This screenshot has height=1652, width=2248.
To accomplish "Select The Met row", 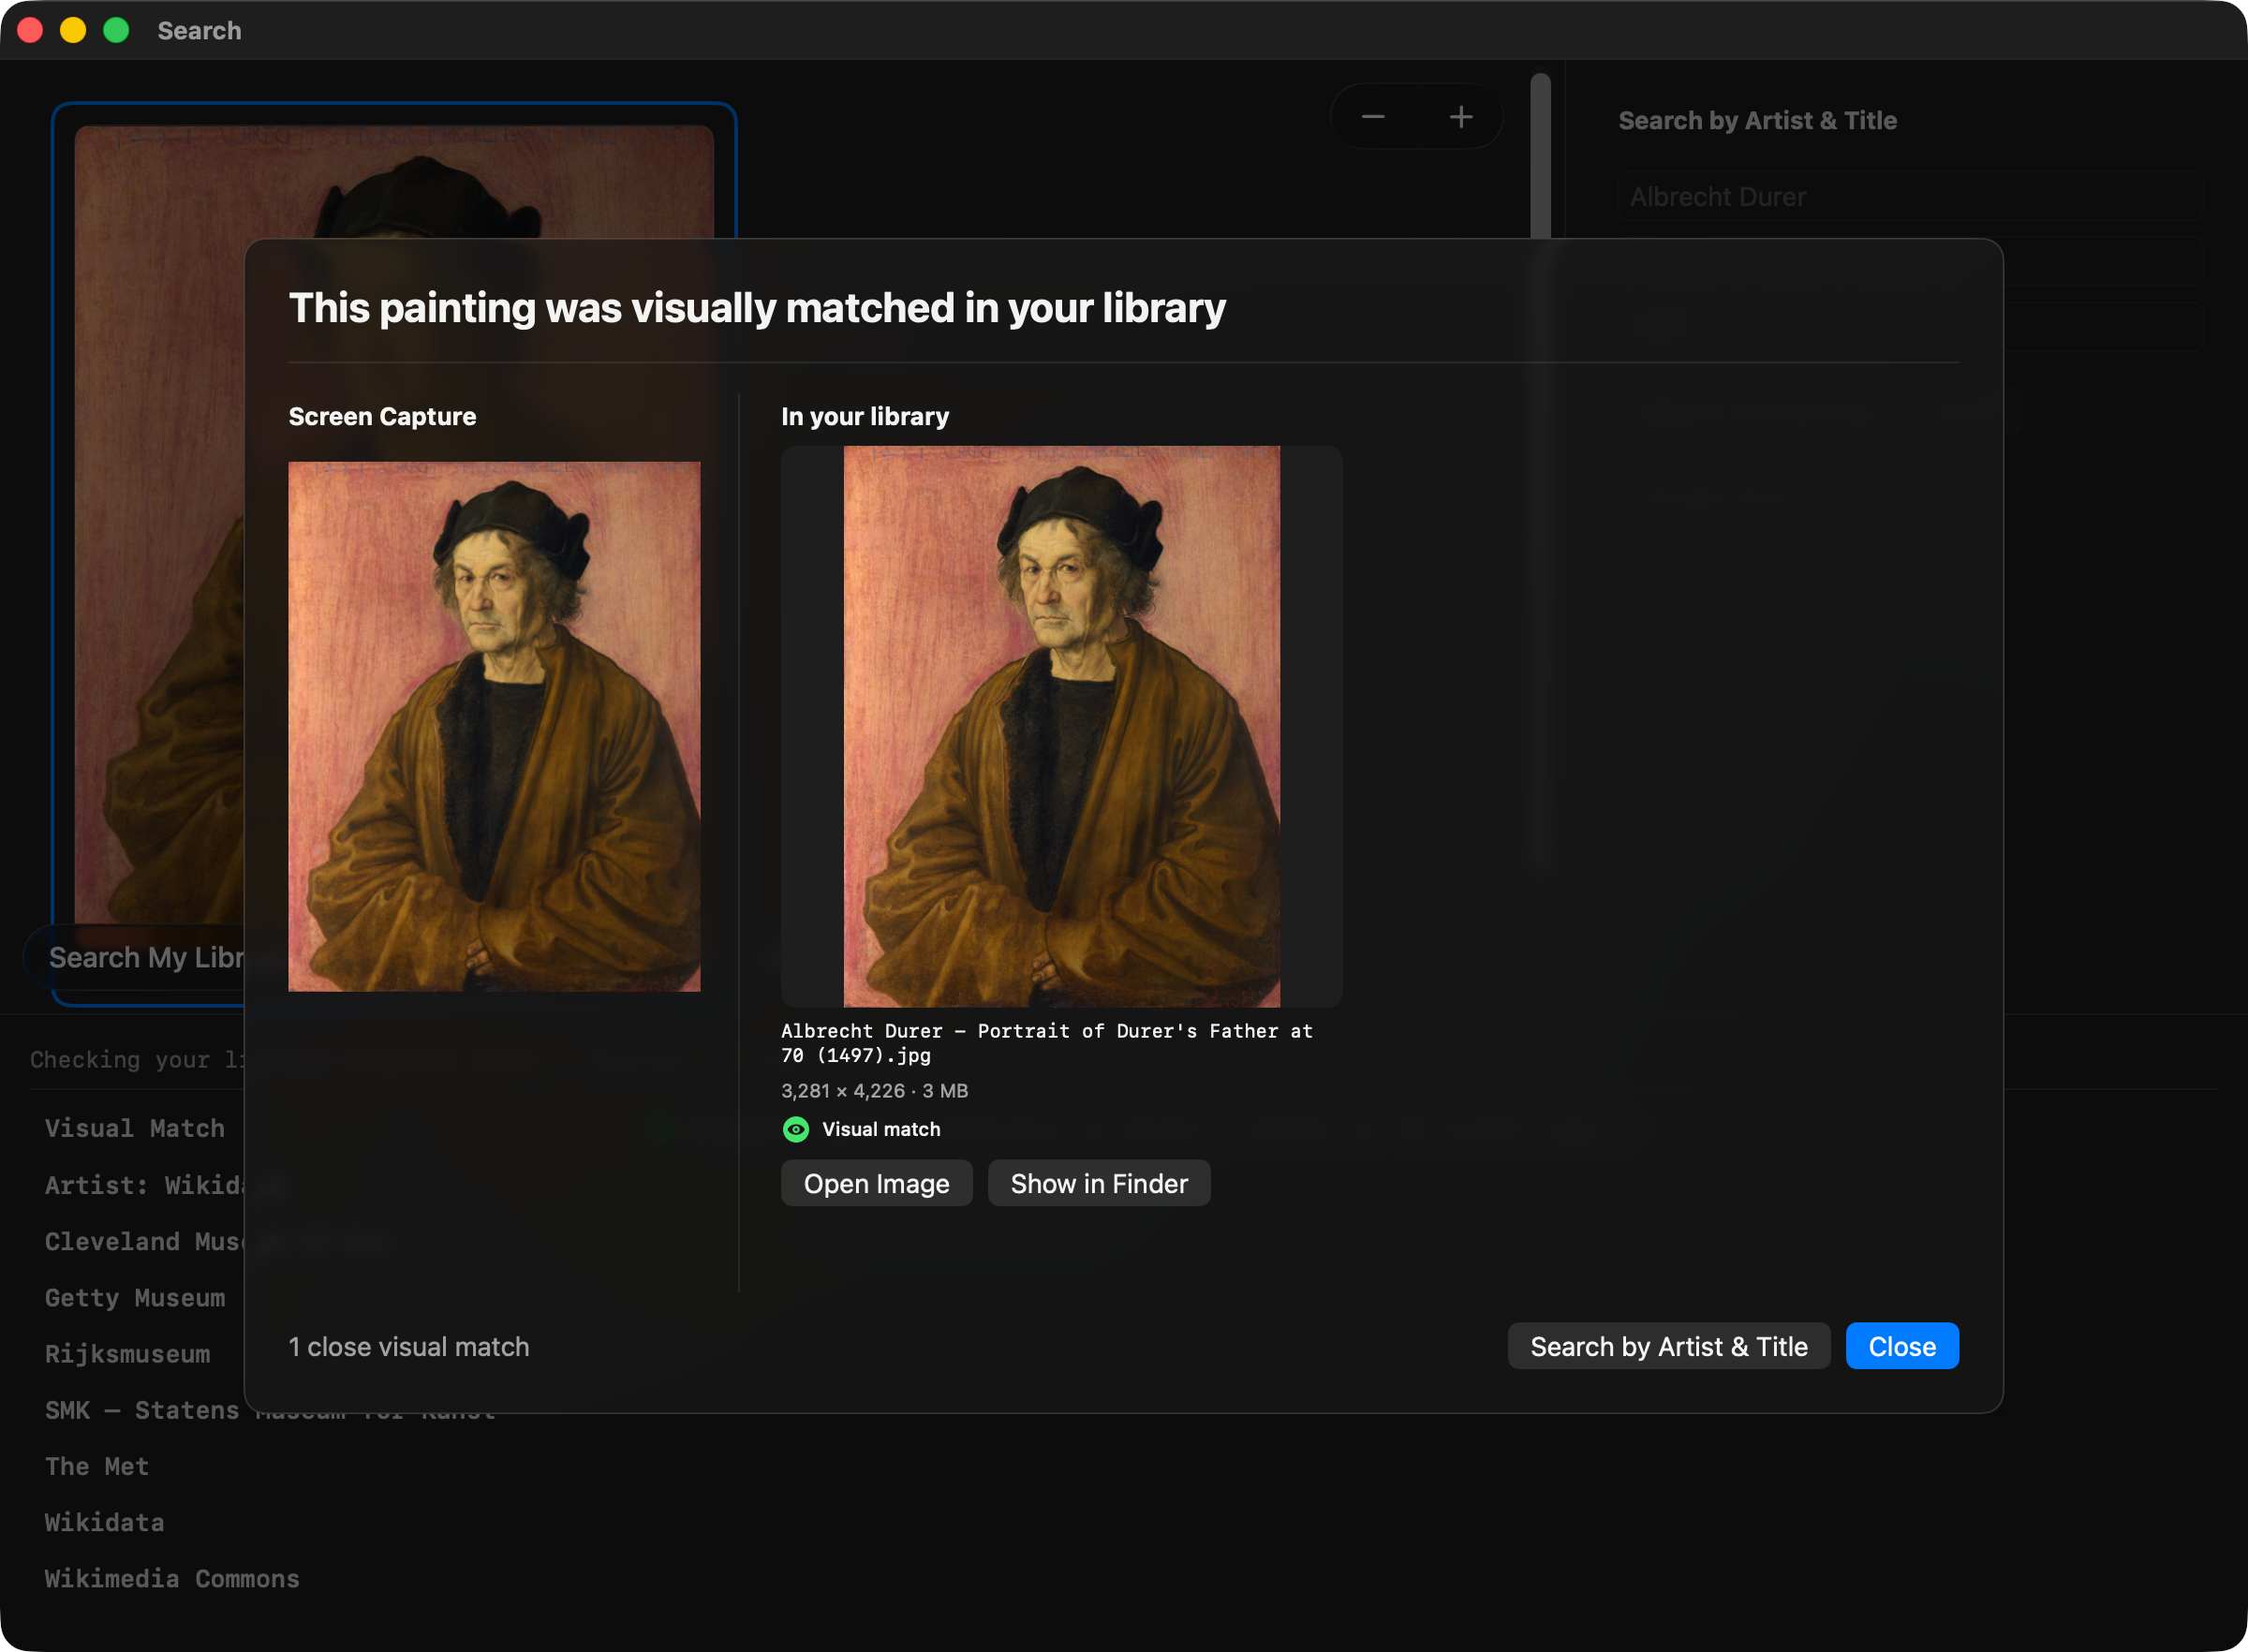I will (x=97, y=1466).
